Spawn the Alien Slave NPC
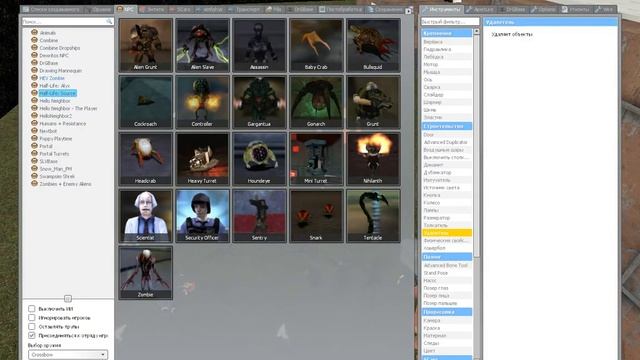 coord(202,45)
